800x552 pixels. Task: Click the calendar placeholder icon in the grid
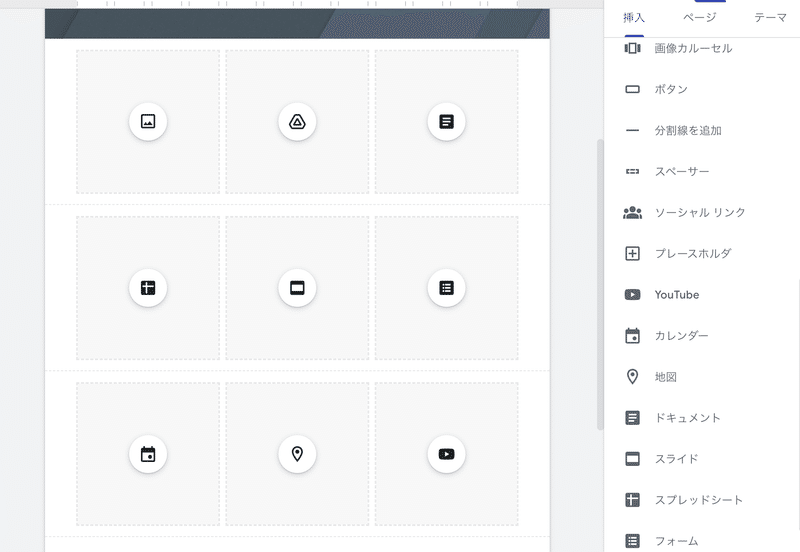point(148,454)
